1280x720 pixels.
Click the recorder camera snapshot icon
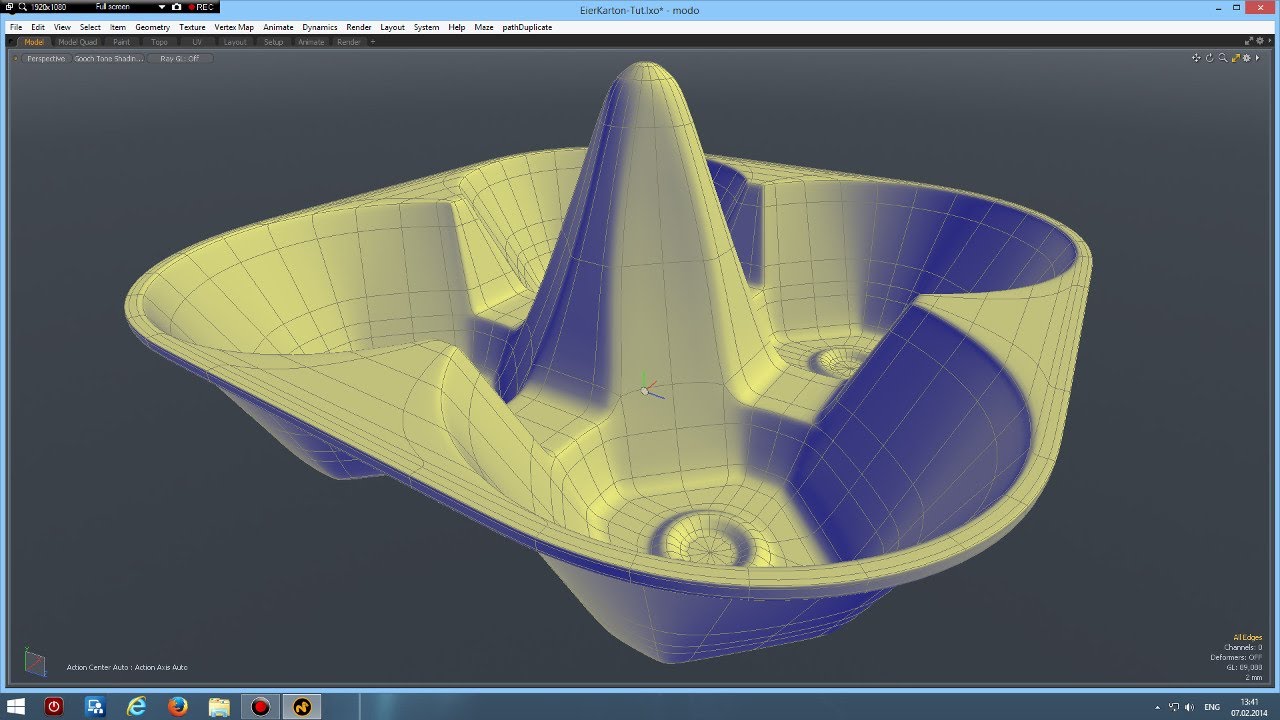pyautogui.click(x=177, y=7)
